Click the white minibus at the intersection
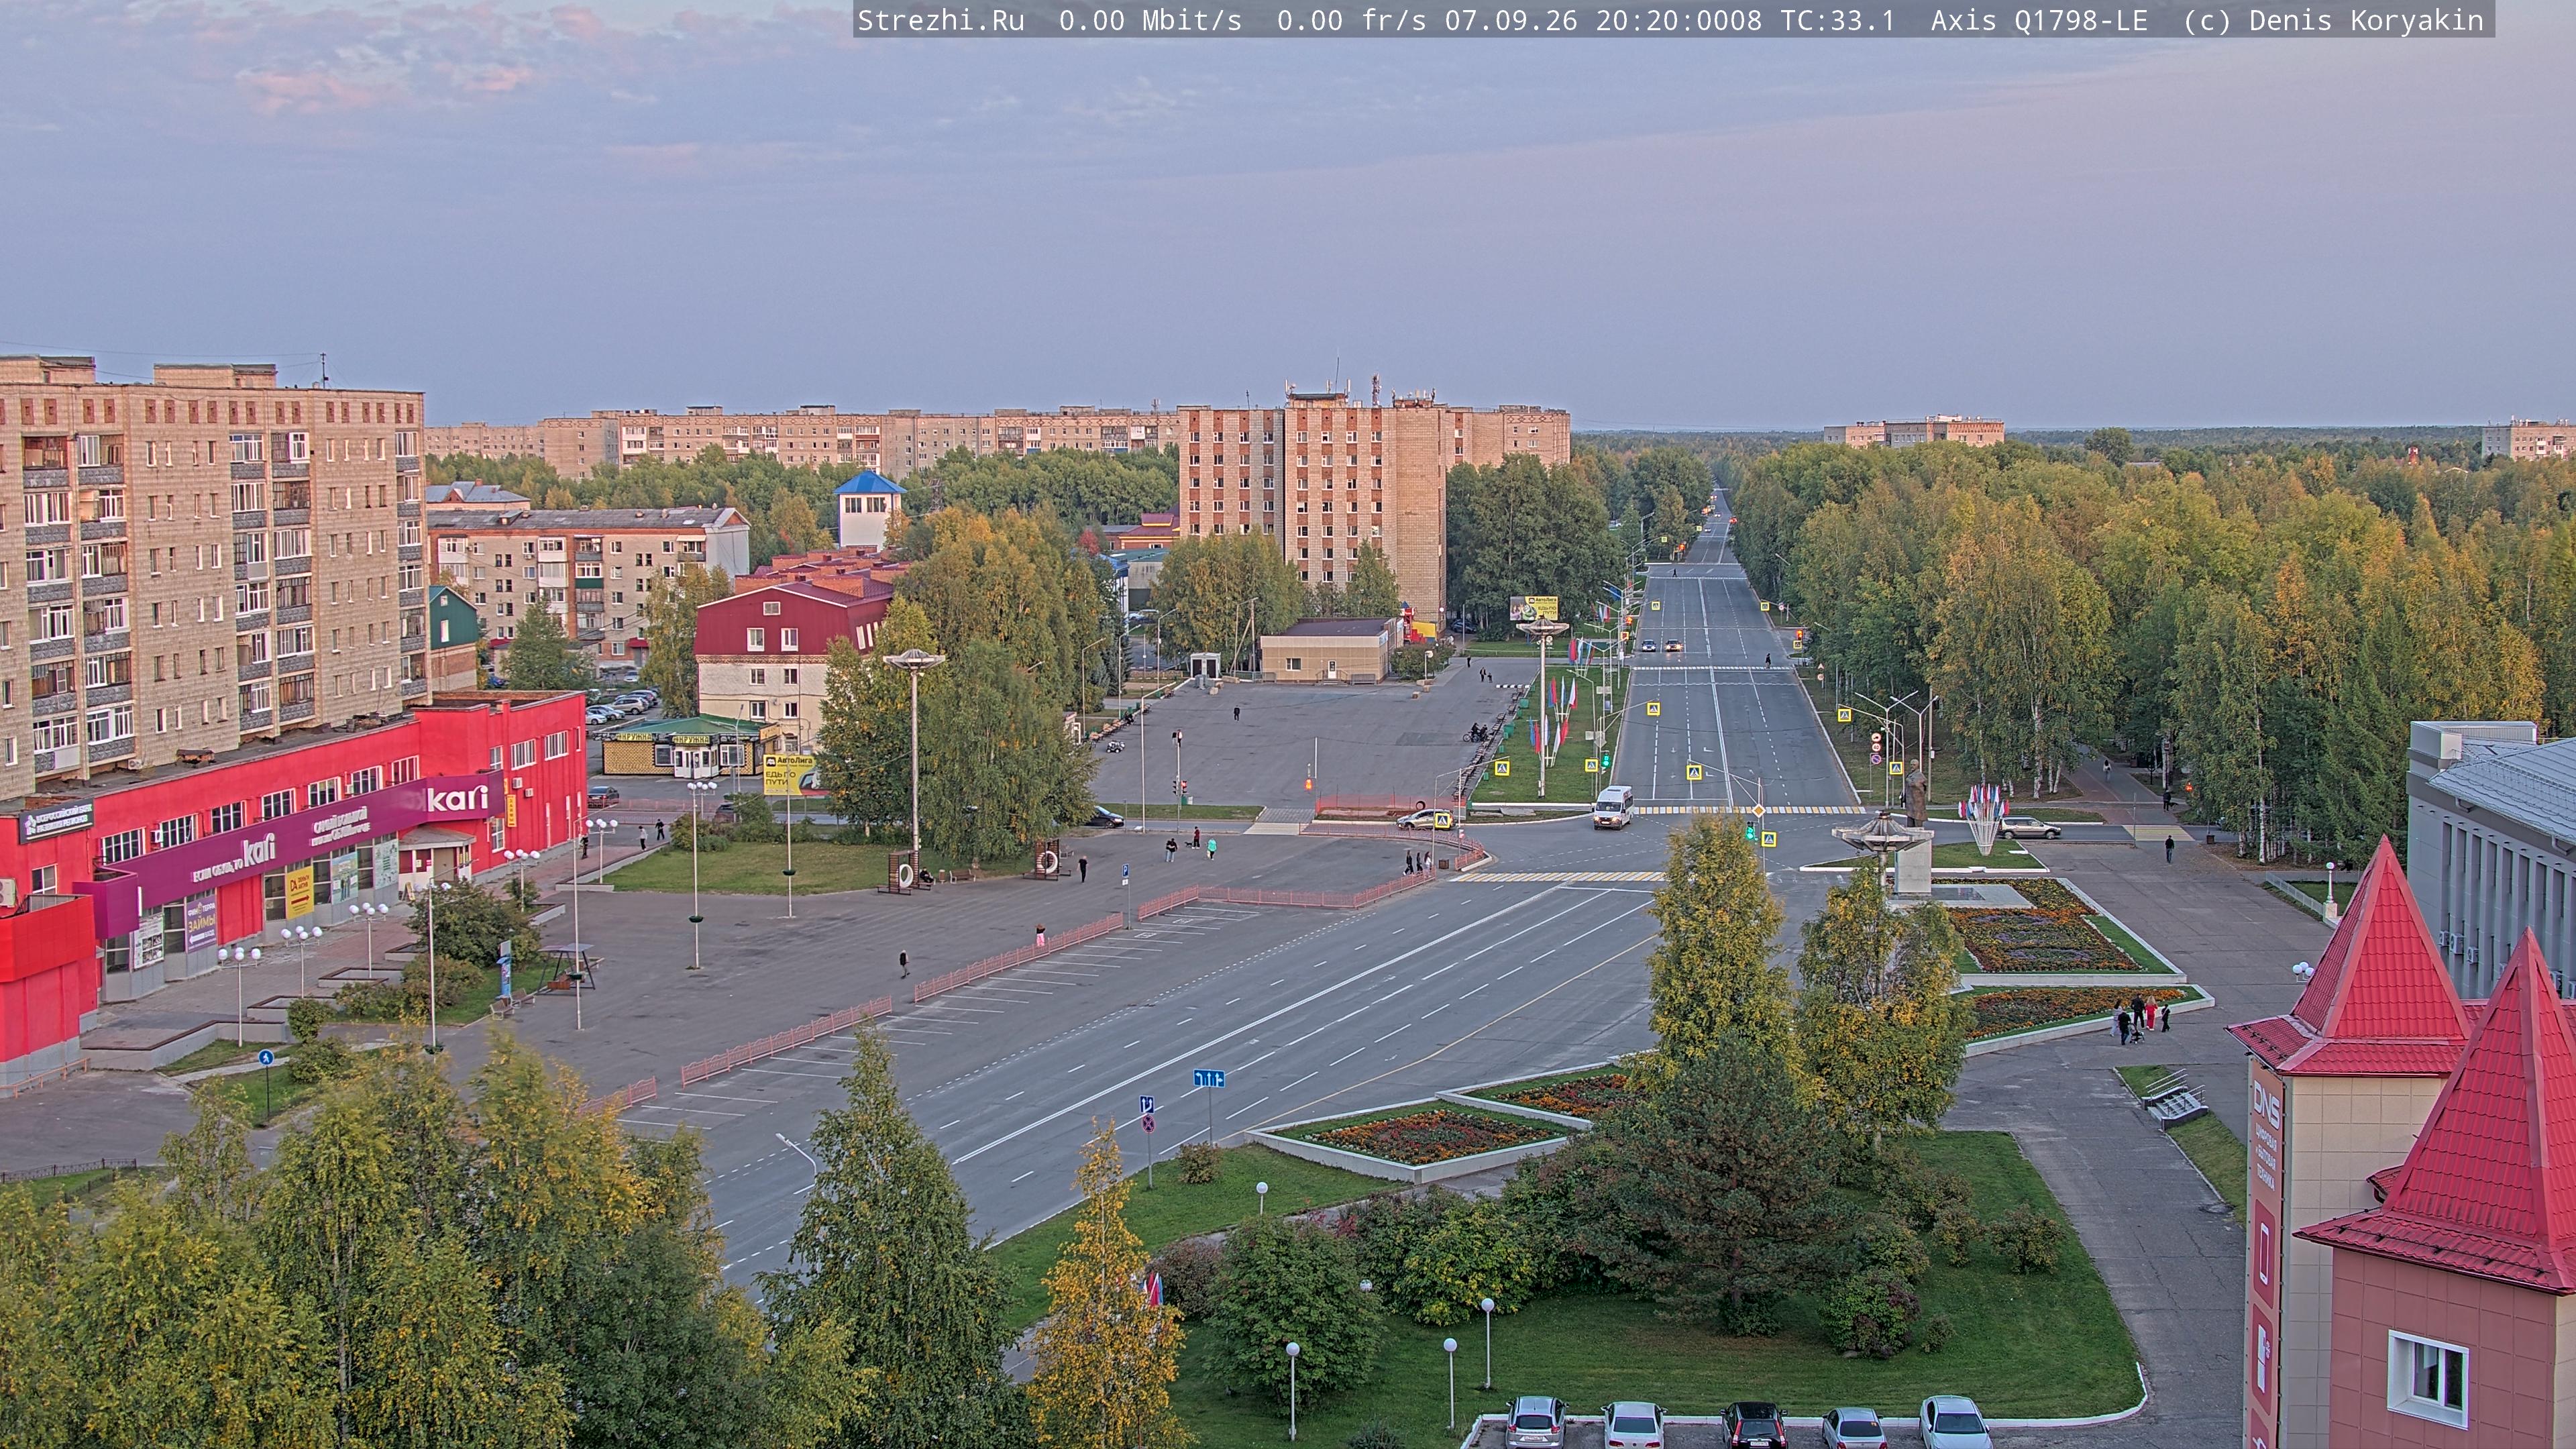 click(1612, 807)
